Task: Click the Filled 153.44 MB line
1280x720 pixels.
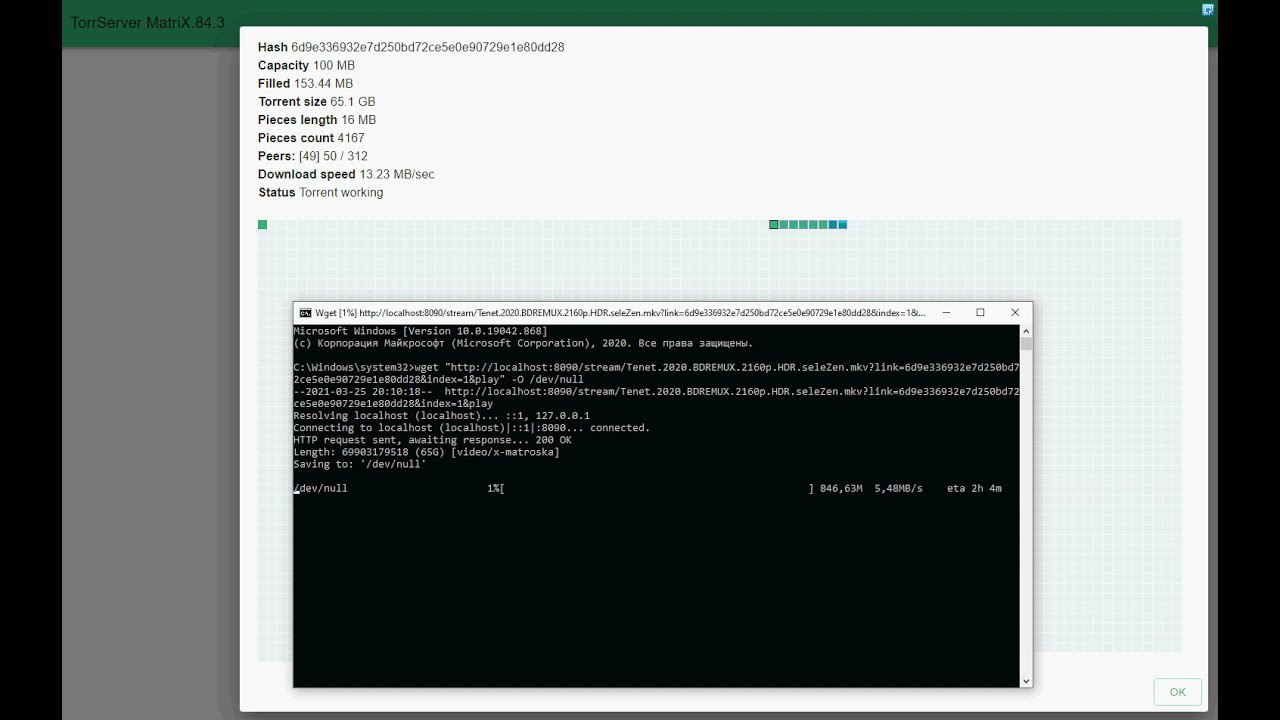Action: pos(305,83)
